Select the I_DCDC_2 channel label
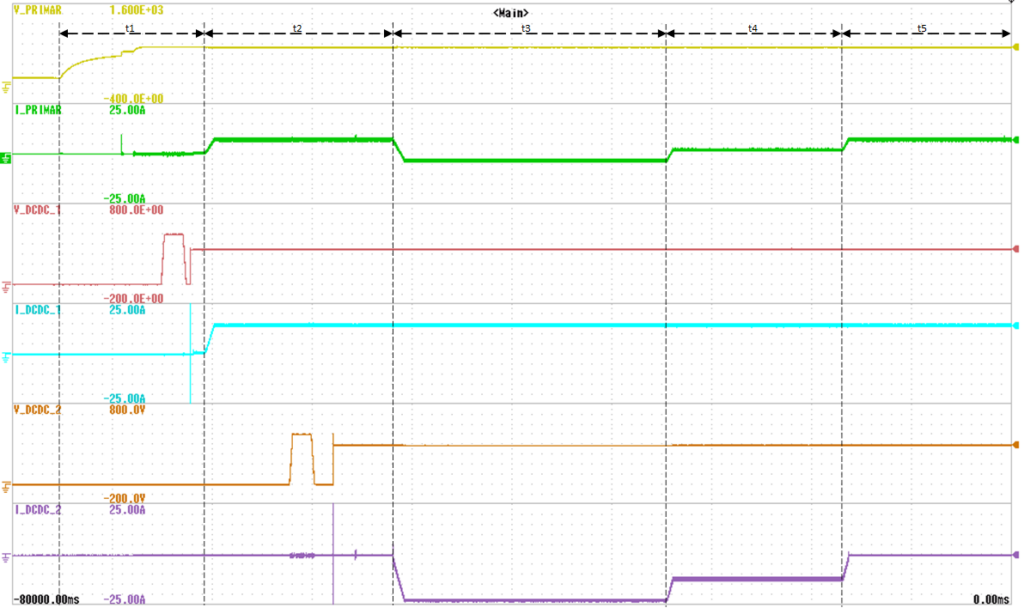The height and width of the screenshot is (614, 1024). (x=37, y=510)
